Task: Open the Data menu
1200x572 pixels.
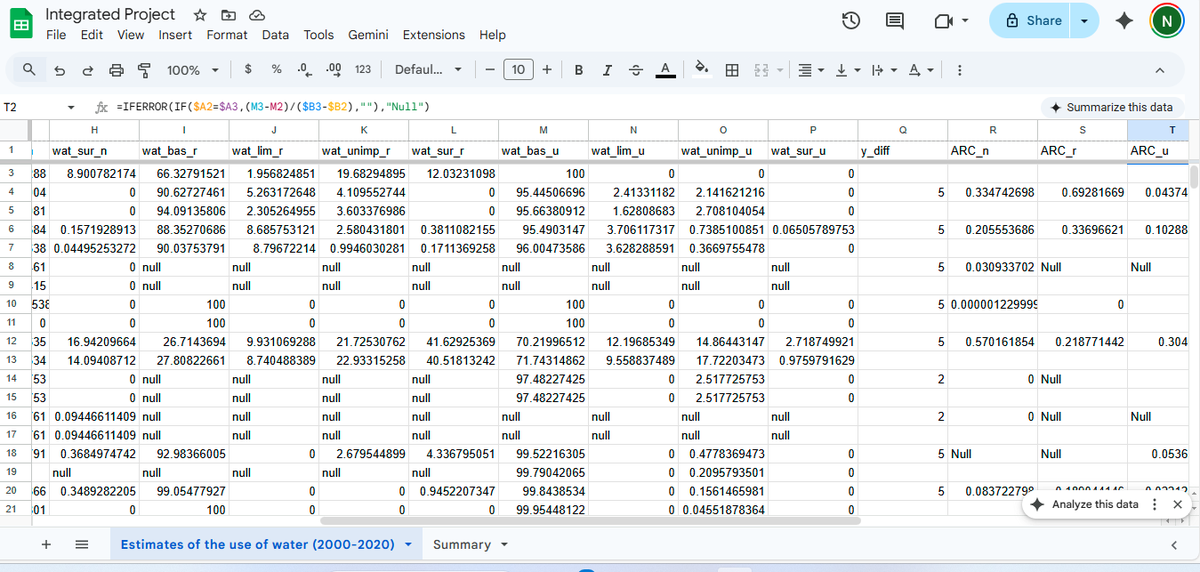Action: (276, 35)
